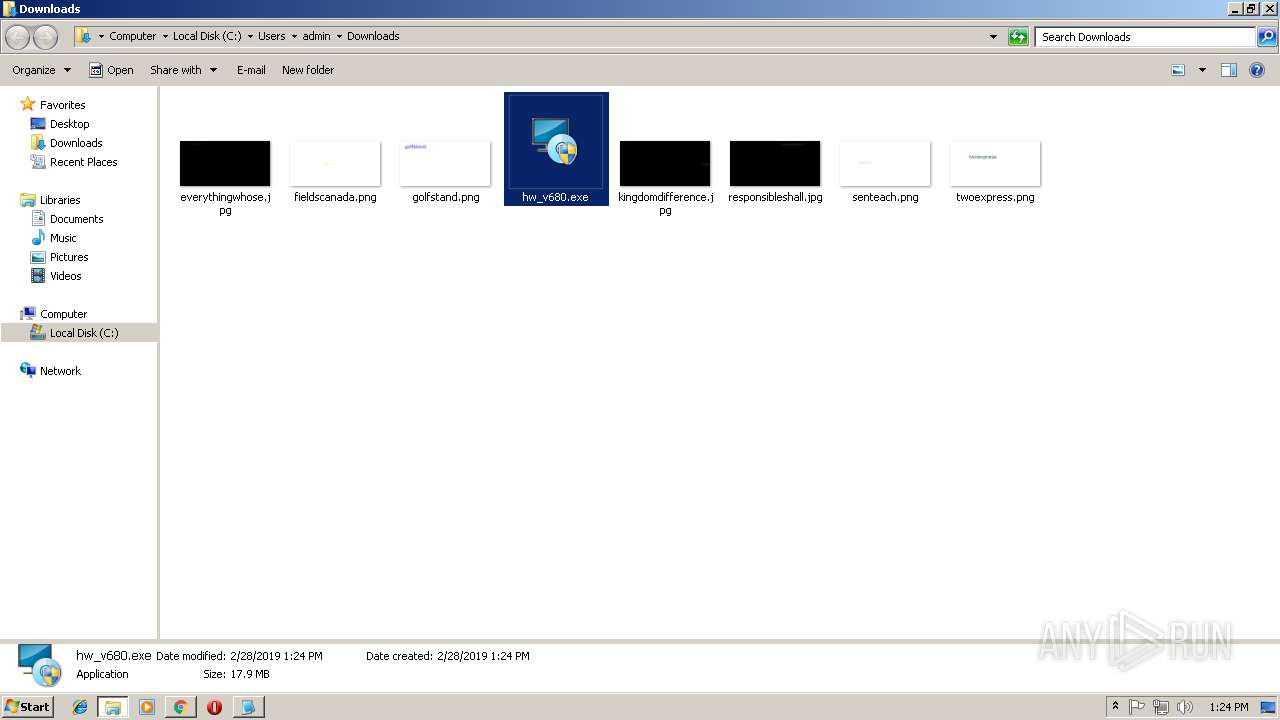Click the red Opera-style taskbar icon

[214, 707]
